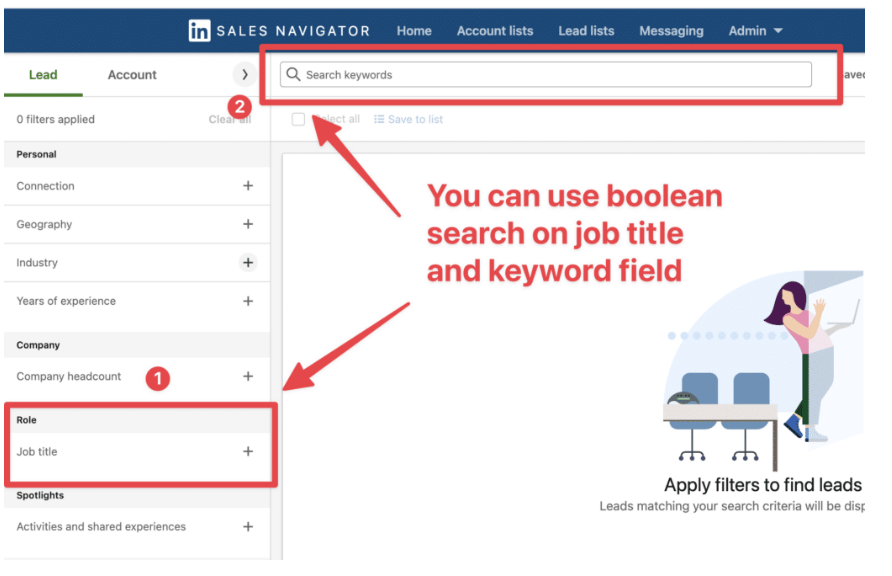Add a Job title filter with plus
The width and height of the screenshot is (892, 576).
[x=248, y=451]
